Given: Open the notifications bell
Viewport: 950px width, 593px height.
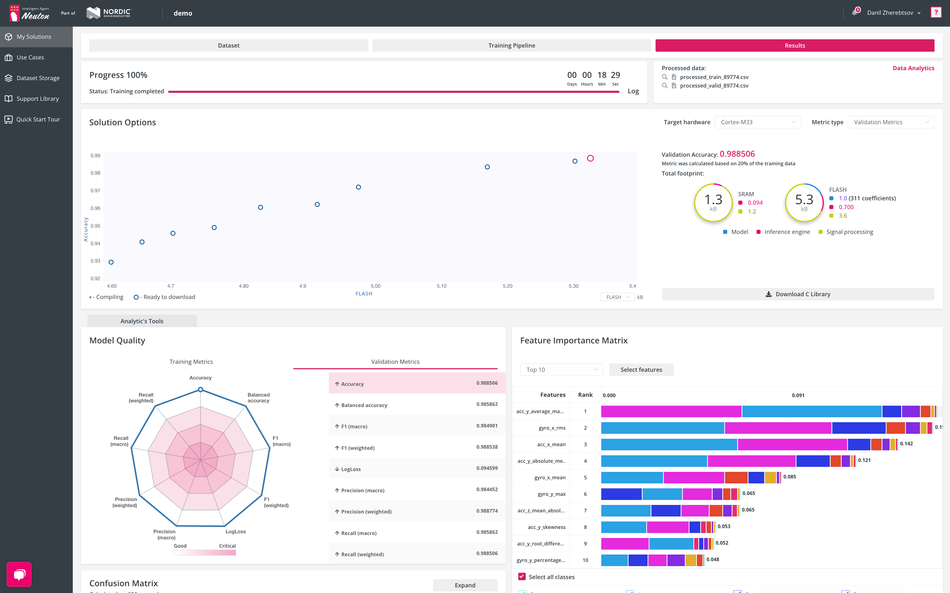Looking at the screenshot, I should (x=857, y=12).
